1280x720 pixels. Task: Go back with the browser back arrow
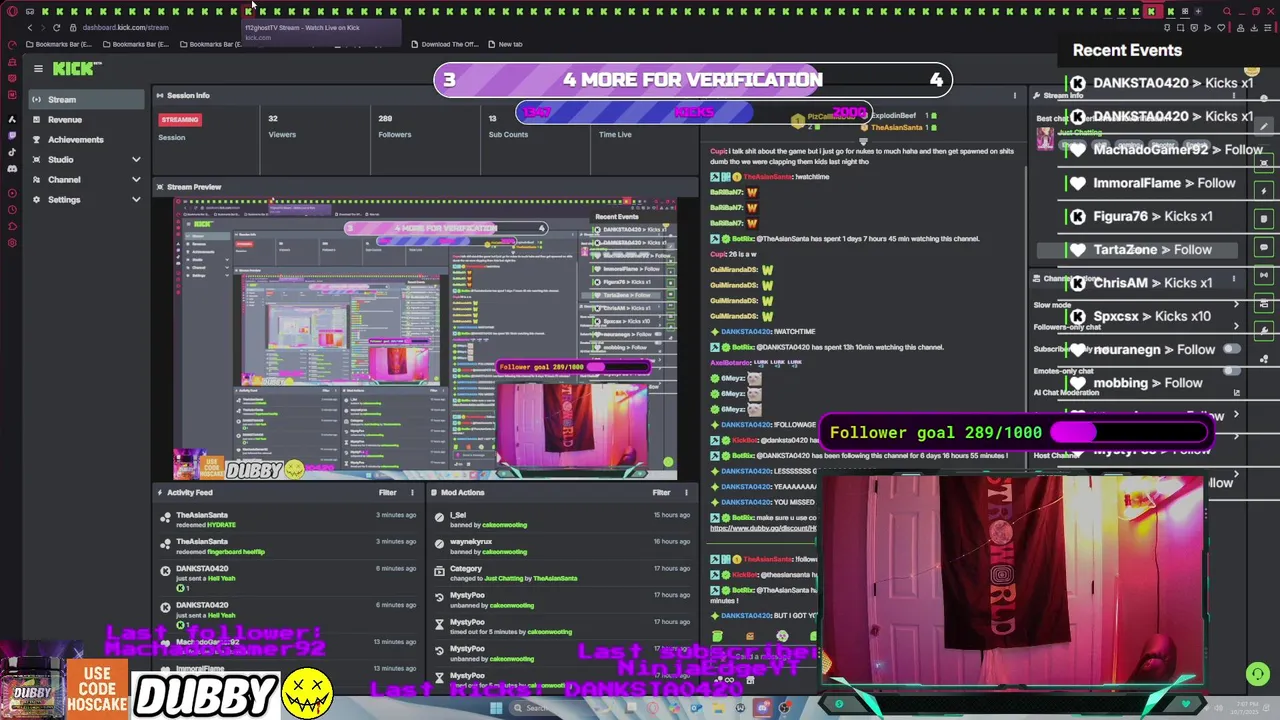tap(29, 28)
